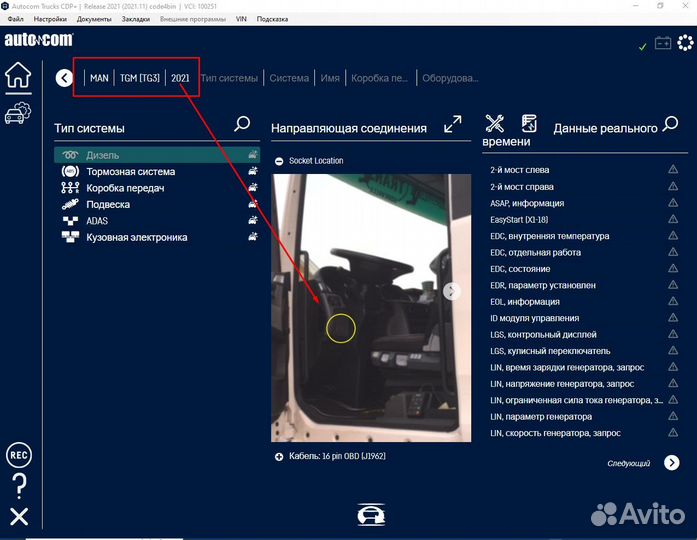Click car icon next to Подвеска
The height and width of the screenshot is (540, 697).
point(252,204)
